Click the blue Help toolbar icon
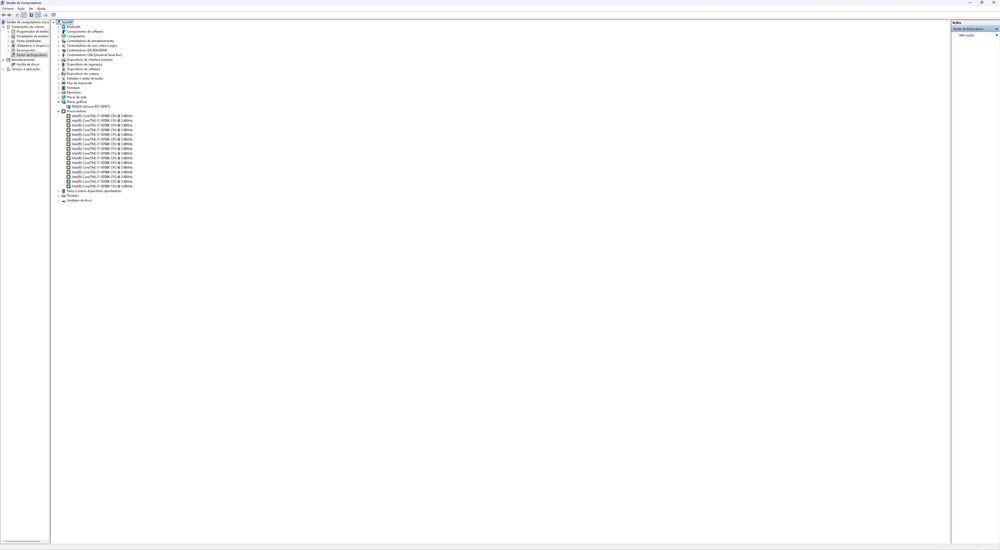1000x550 pixels. pyautogui.click(x=31, y=15)
